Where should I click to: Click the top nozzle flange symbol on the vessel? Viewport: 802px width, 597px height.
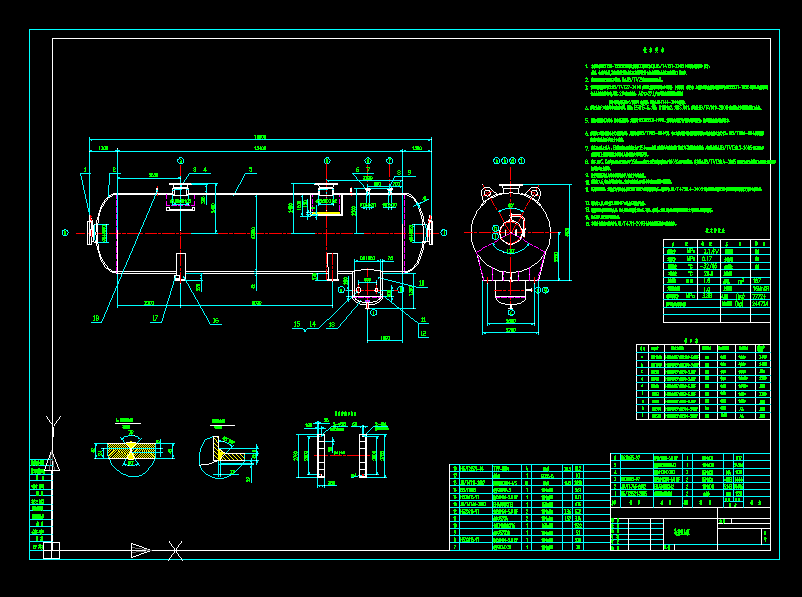(x=180, y=186)
